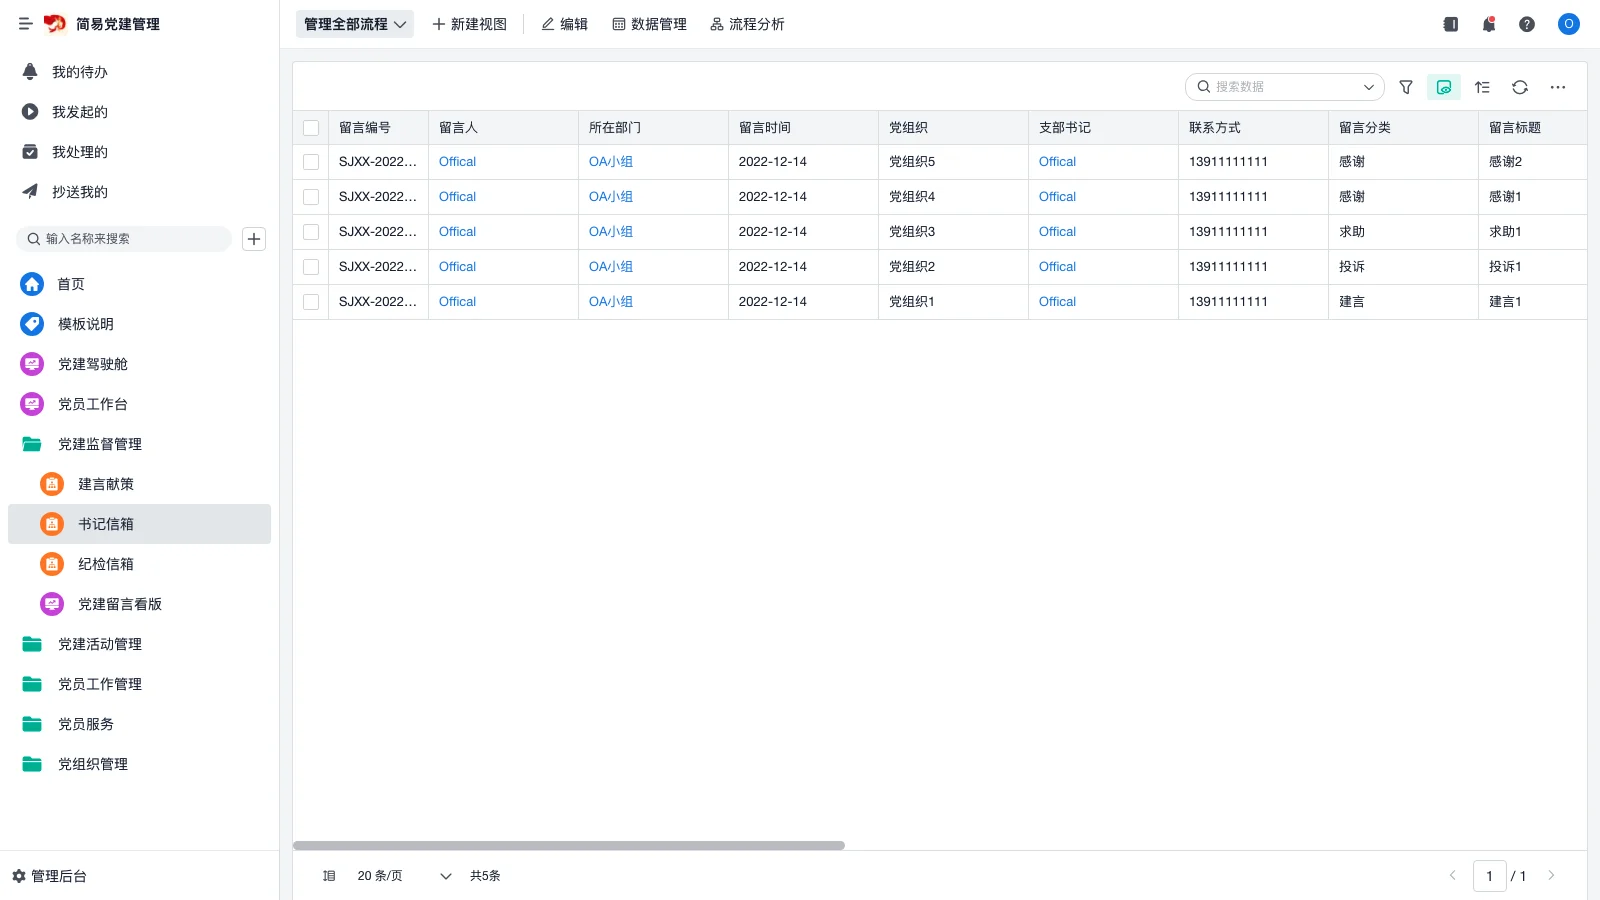Check the checkbox for row SJXX-2022 with 党组织5
This screenshot has height=900, width=1600.
pyautogui.click(x=311, y=161)
